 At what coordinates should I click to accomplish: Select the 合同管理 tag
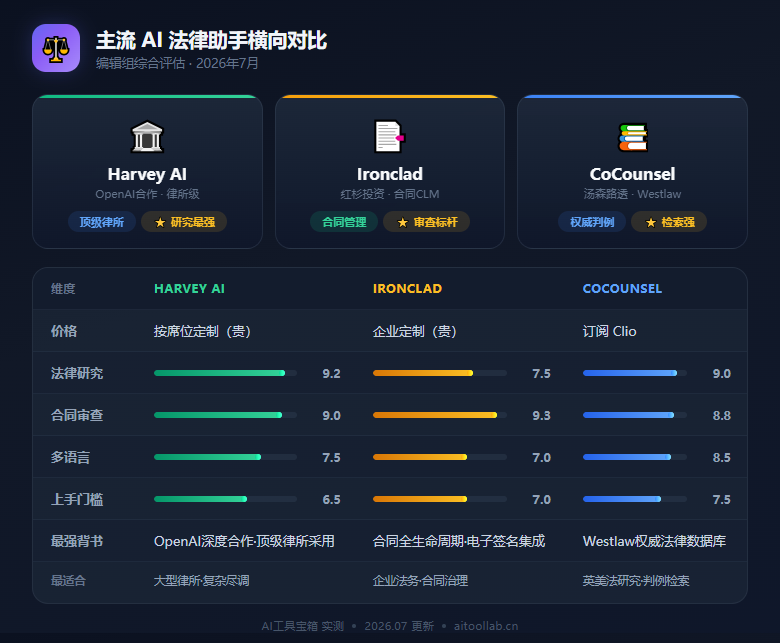point(344,222)
